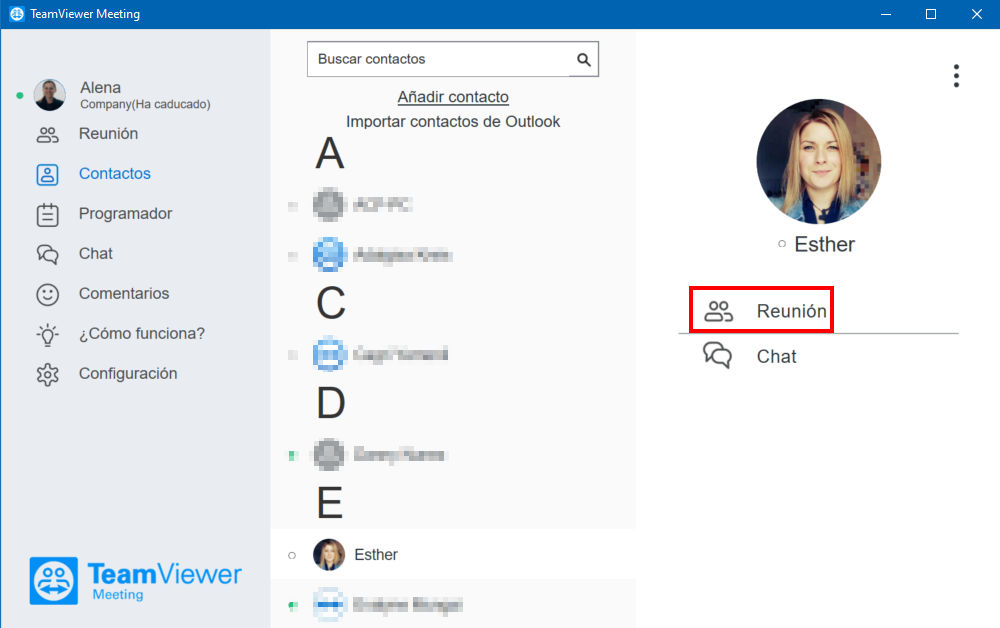Click Esther's large profile photo
The width and height of the screenshot is (1000, 628).
pos(819,161)
